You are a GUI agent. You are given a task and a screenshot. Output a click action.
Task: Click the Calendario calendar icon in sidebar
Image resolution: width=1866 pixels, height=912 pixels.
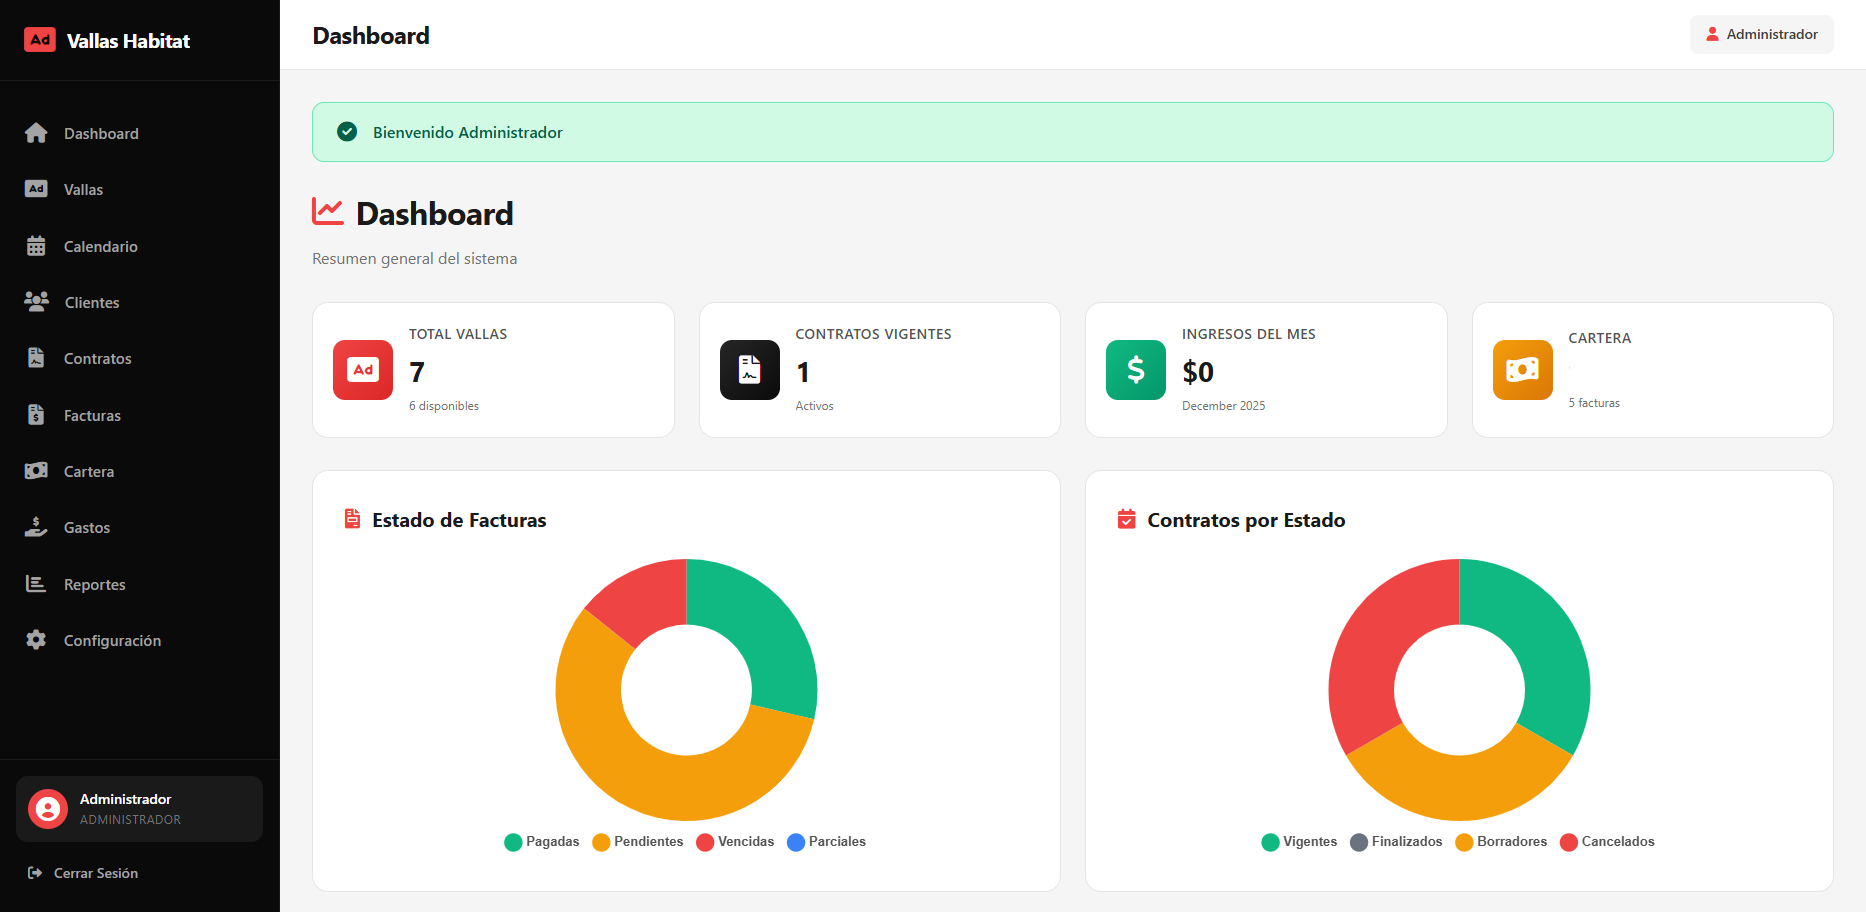(x=36, y=246)
